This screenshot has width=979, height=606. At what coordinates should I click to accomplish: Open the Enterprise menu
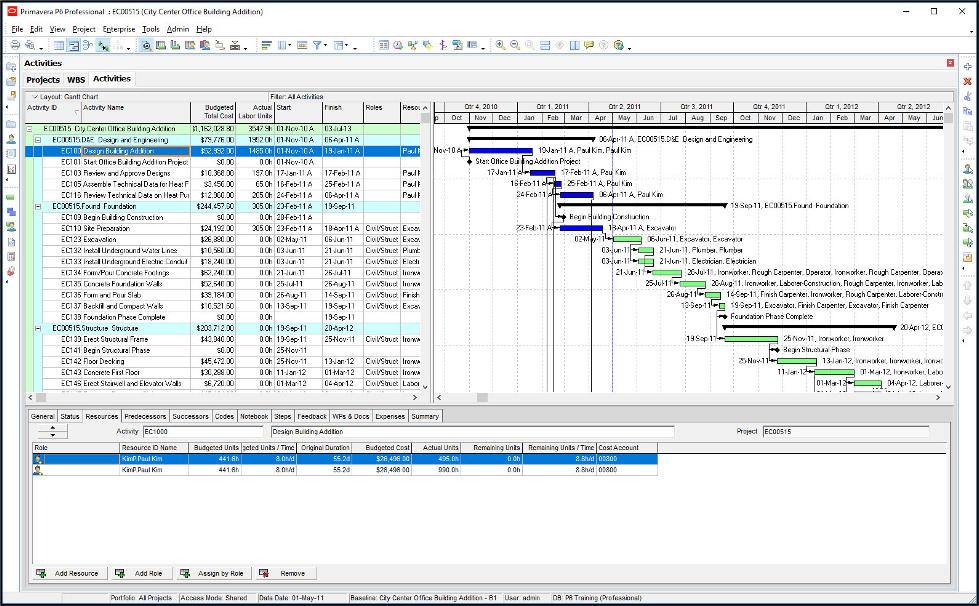(x=118, y=30)
